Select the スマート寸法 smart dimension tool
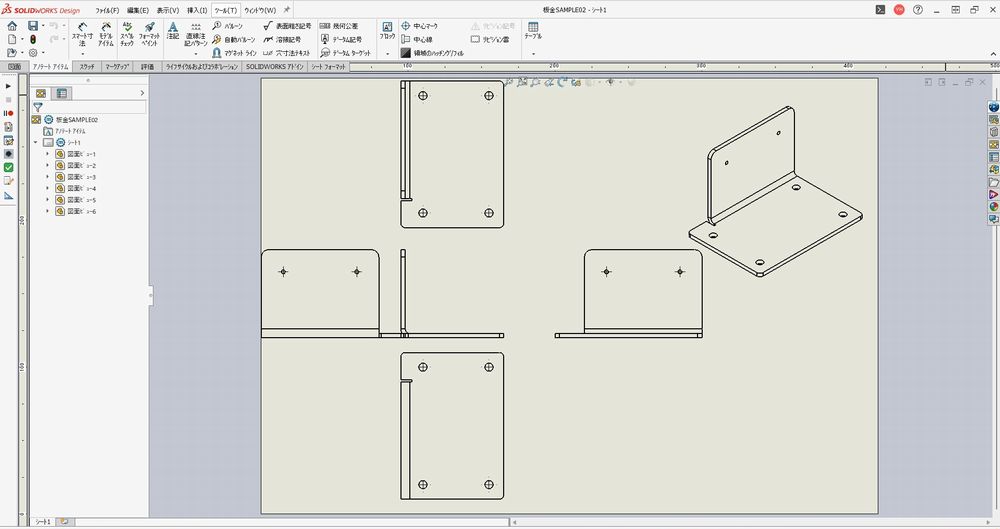This screenshot has height=529, width=1000. tap(82, 34)
